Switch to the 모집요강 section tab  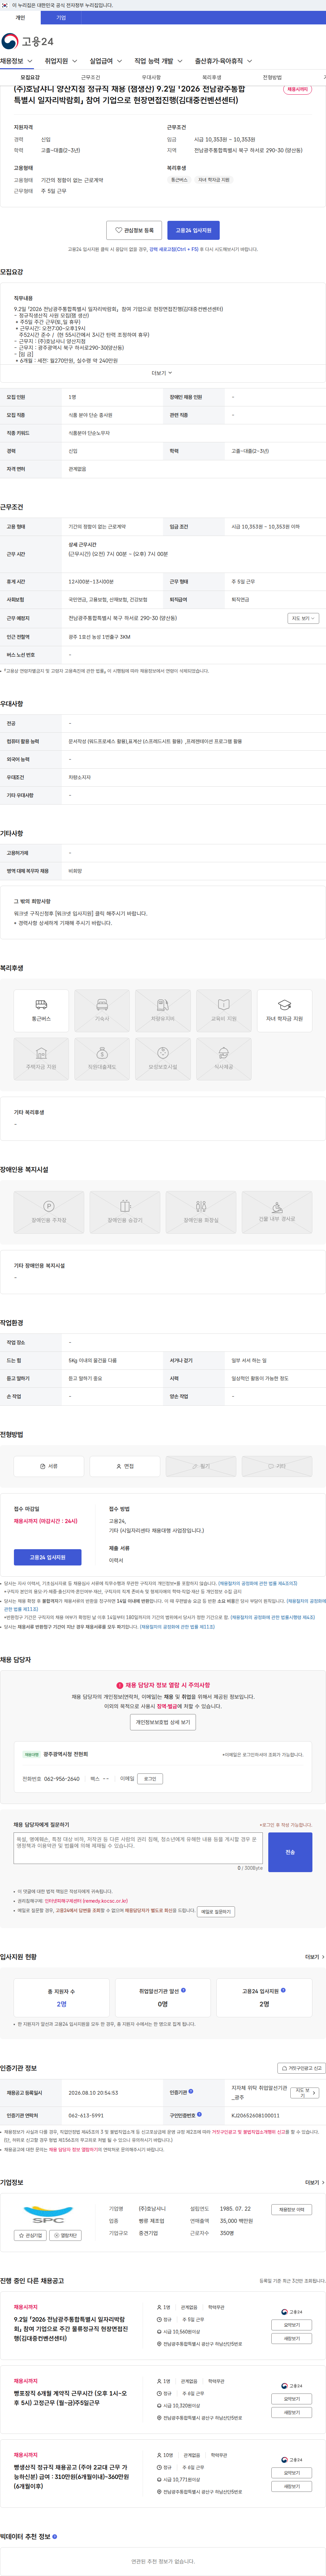(x=30, y=77)
